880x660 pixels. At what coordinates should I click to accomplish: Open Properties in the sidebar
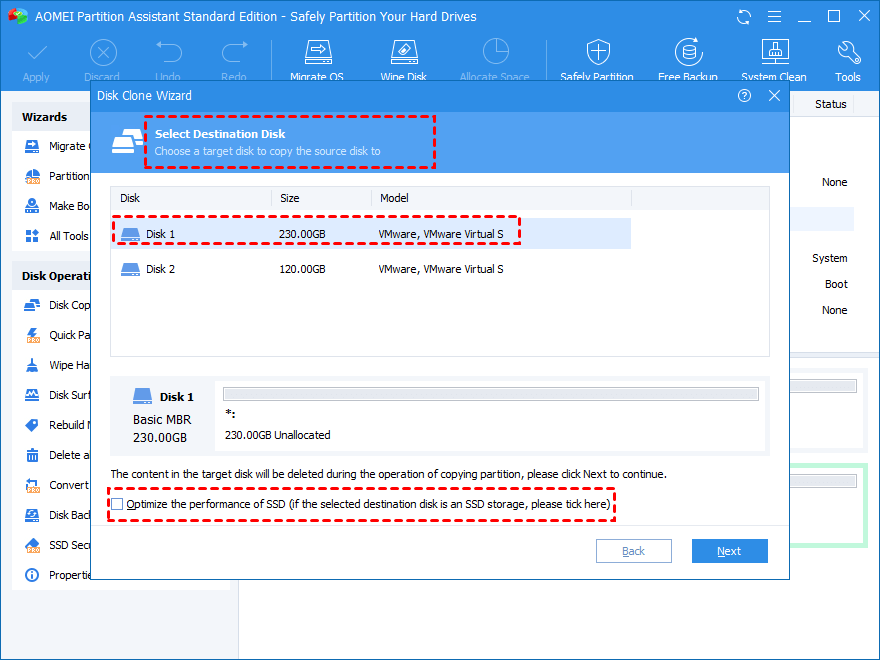click(x=57, y=575)
